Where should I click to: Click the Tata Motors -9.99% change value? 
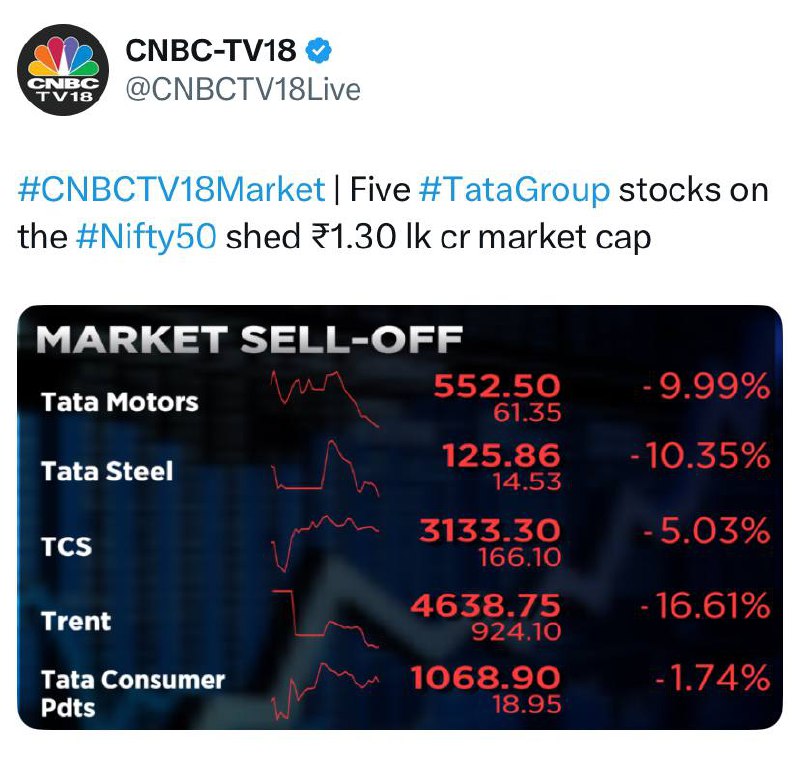click(706, 386)
